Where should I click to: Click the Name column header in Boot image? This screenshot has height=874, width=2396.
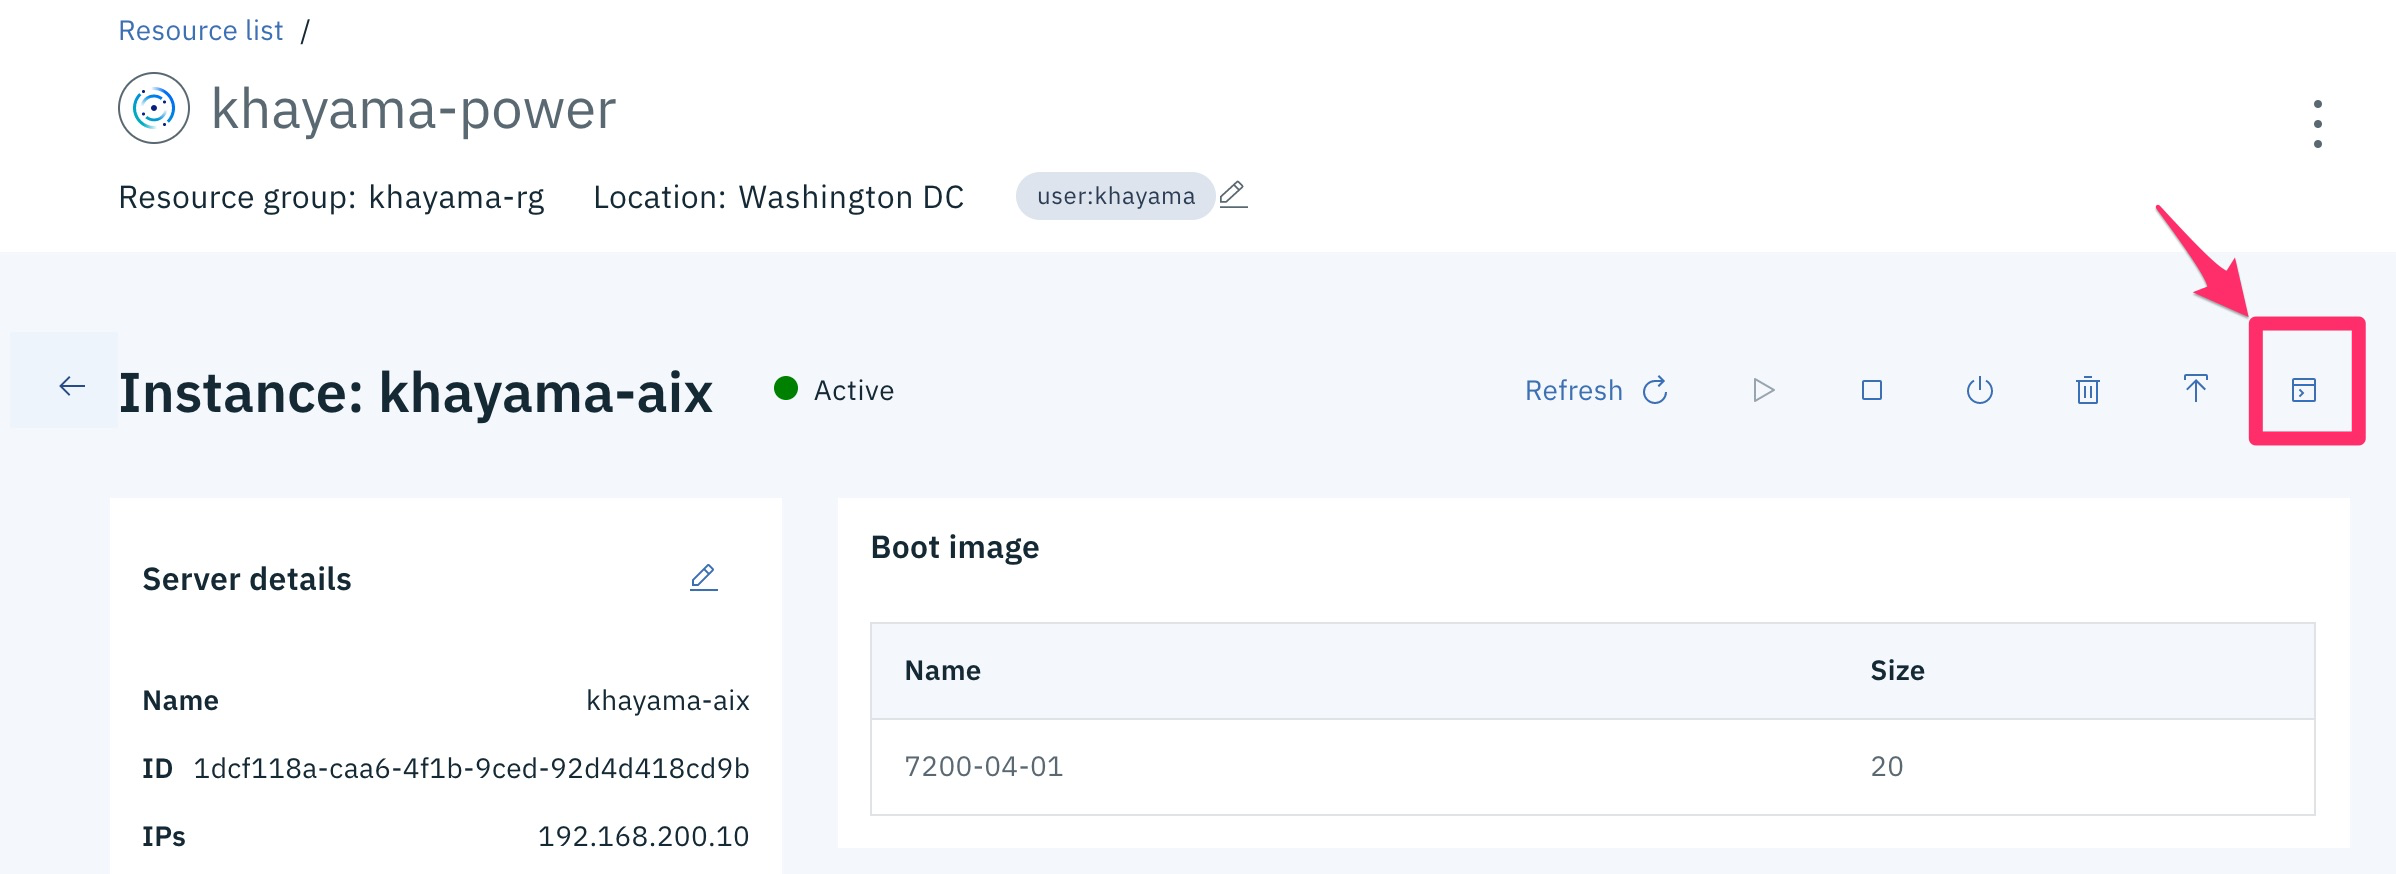click(943, 670)
